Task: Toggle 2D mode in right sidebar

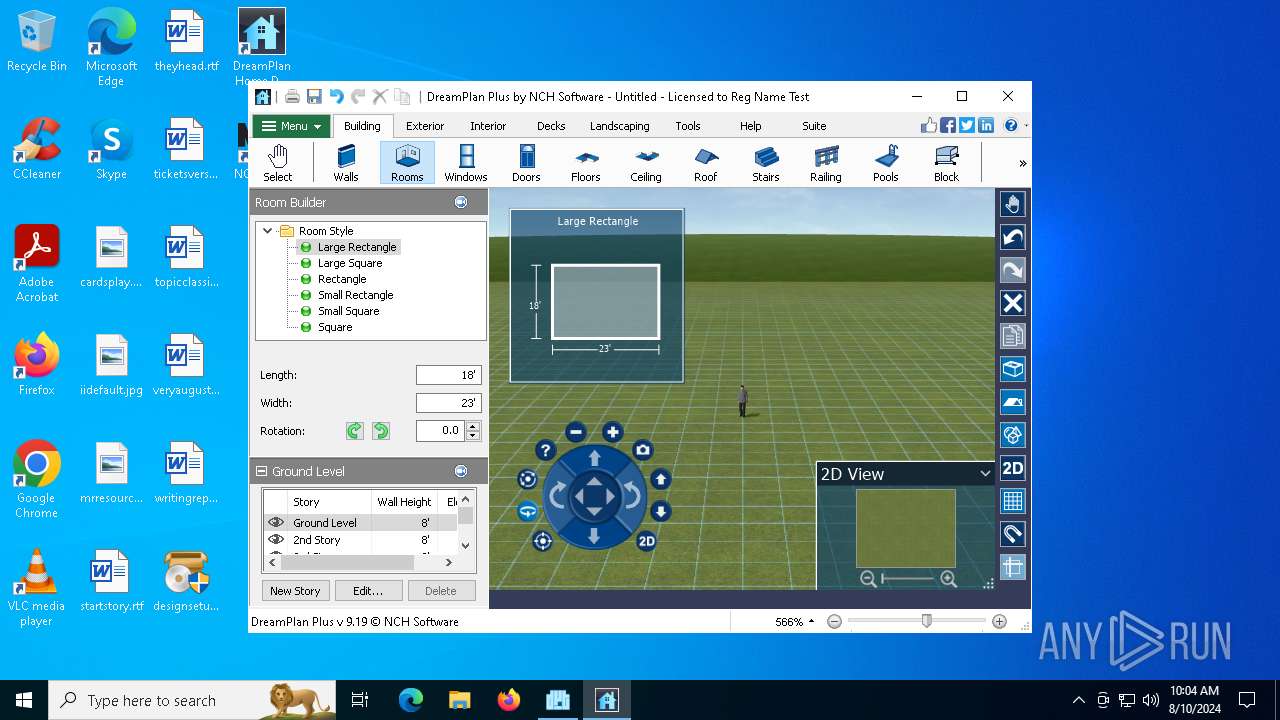Action: click(1013, 468)
